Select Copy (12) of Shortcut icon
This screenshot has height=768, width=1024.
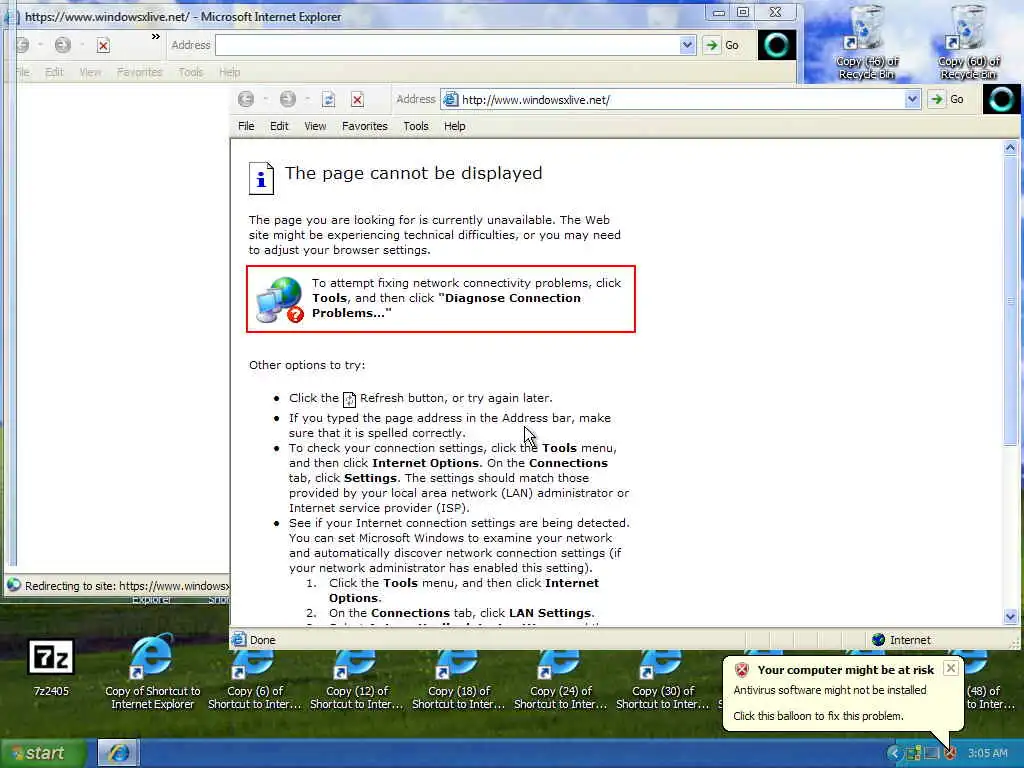[x=357, y=679]
